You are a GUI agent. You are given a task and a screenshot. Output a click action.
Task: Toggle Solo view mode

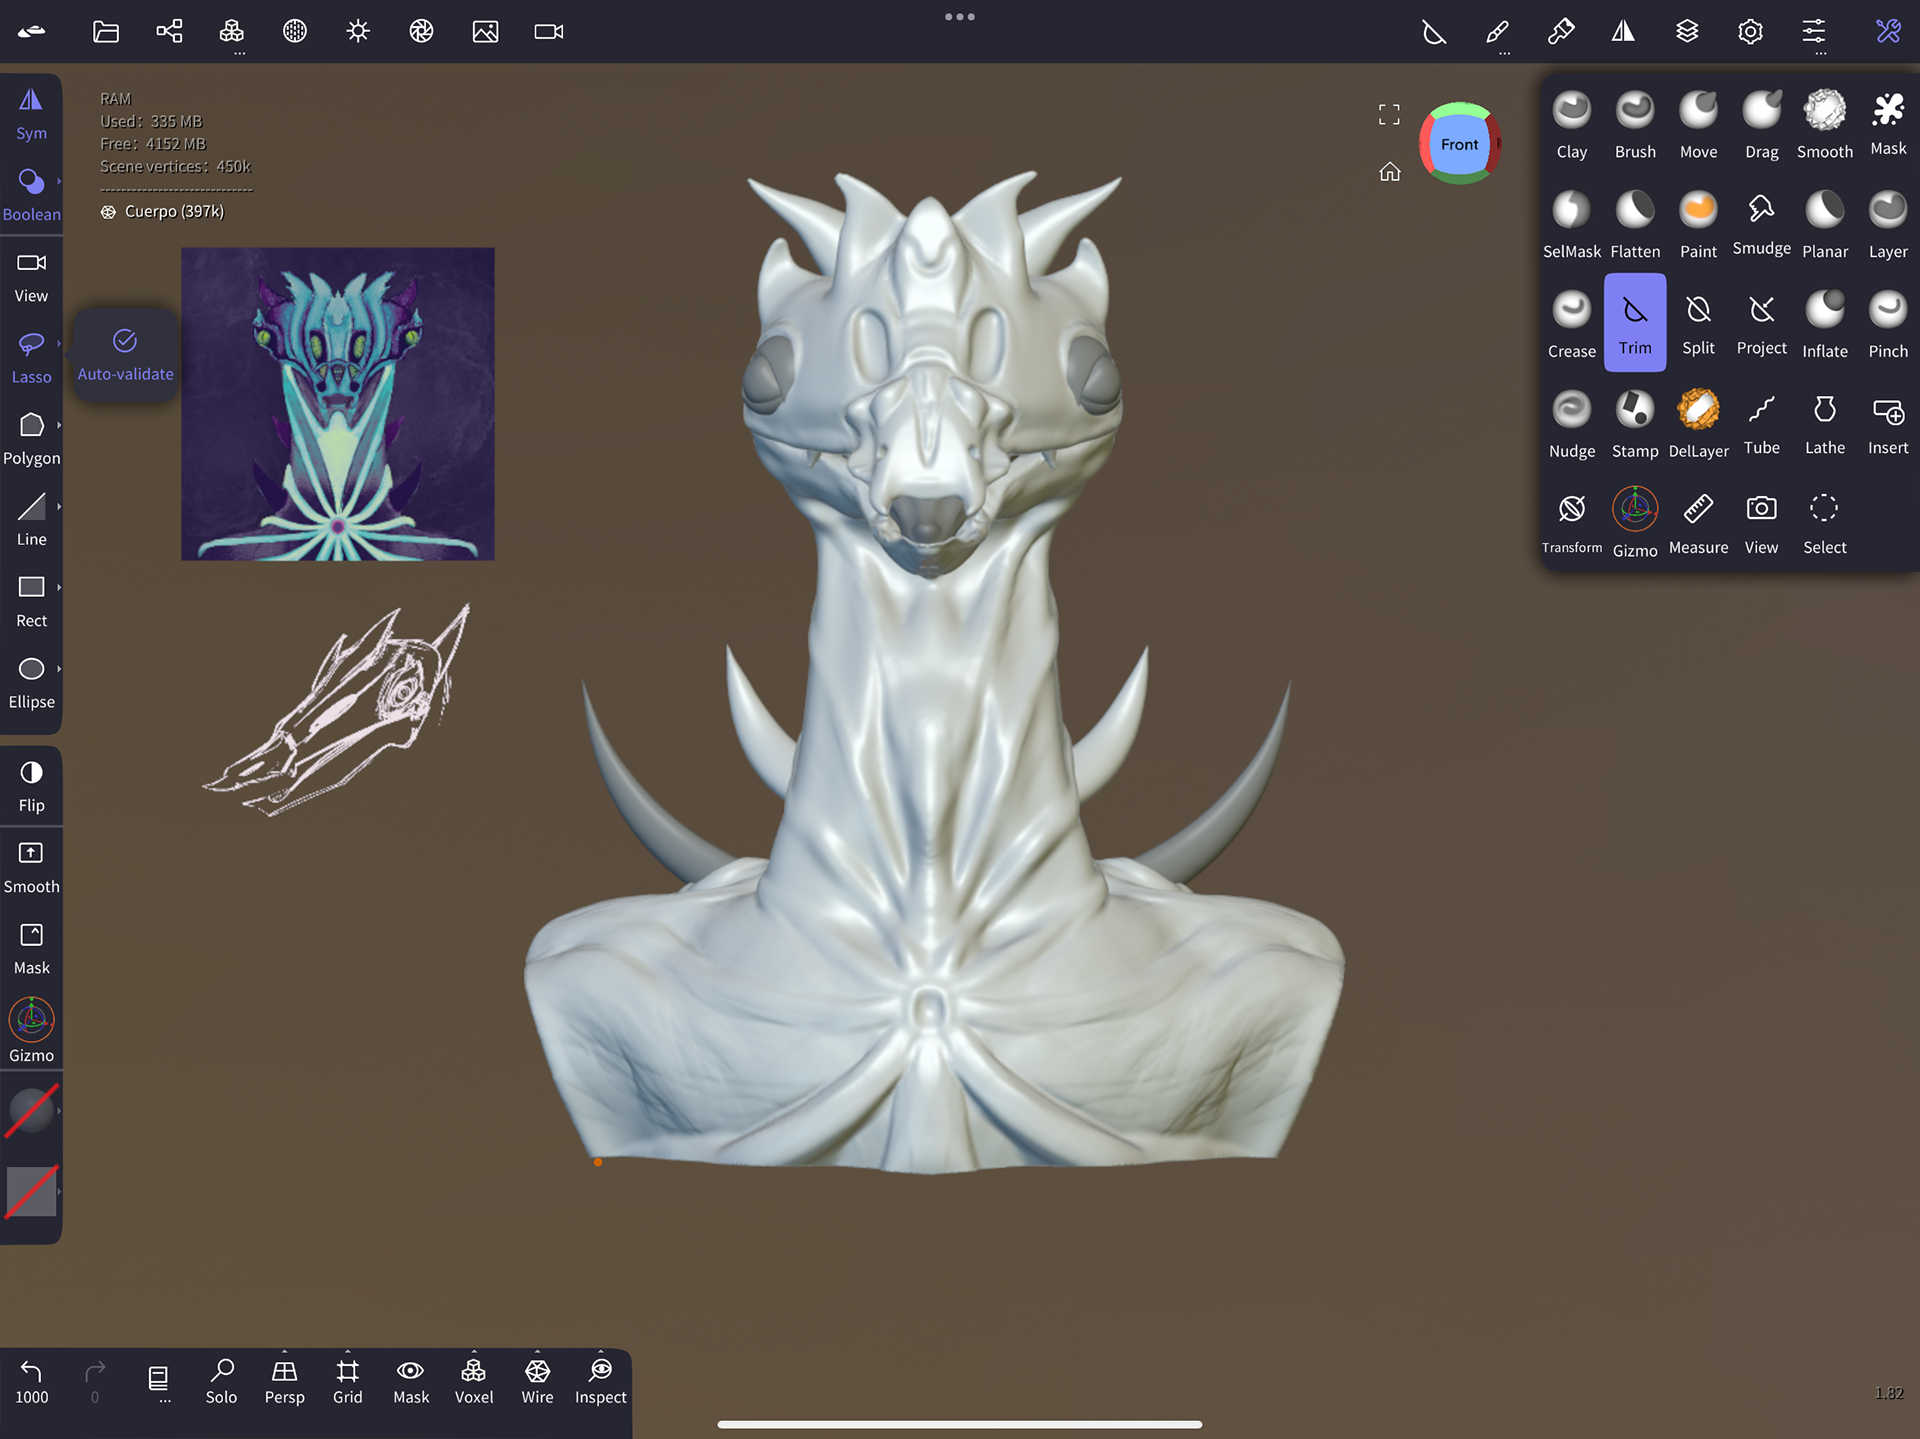[x=221, y=1381]
